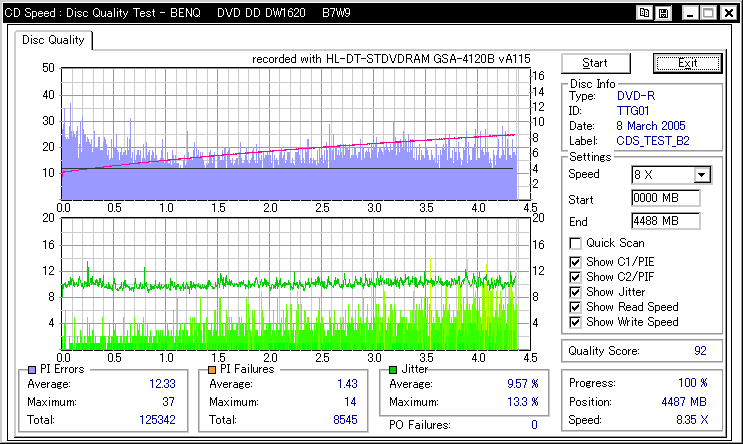743x444 pixels.
Task: Click the End position field 4488 MB
Action: 666,221
